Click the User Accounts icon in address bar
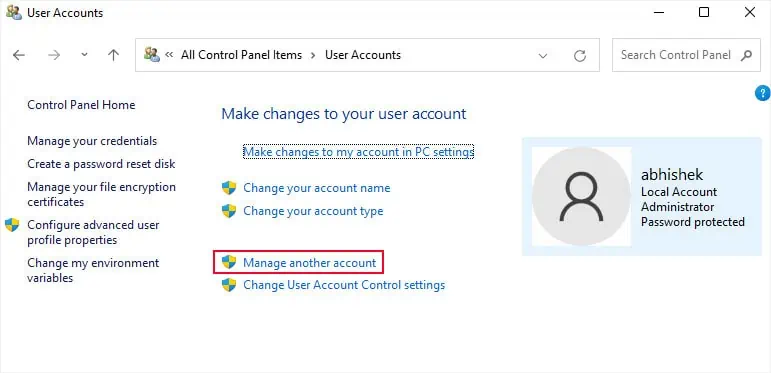The height and width of the screenshot is (373, 771). [x=151, y=54]
